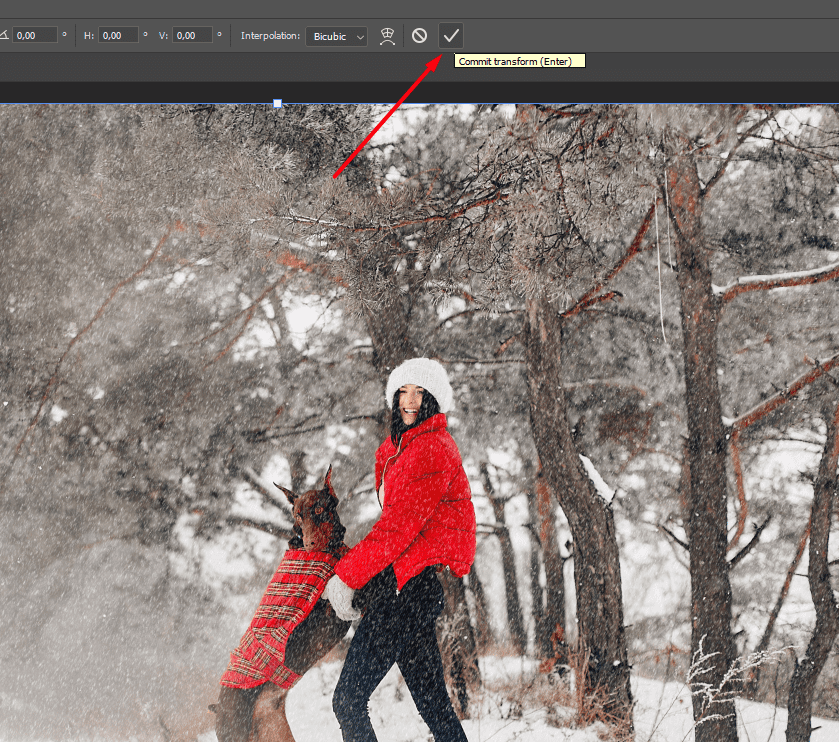Open the Interpolation Bicubic dropdown
The width and height of the screenshot is (839, 742).
[337, 36]
